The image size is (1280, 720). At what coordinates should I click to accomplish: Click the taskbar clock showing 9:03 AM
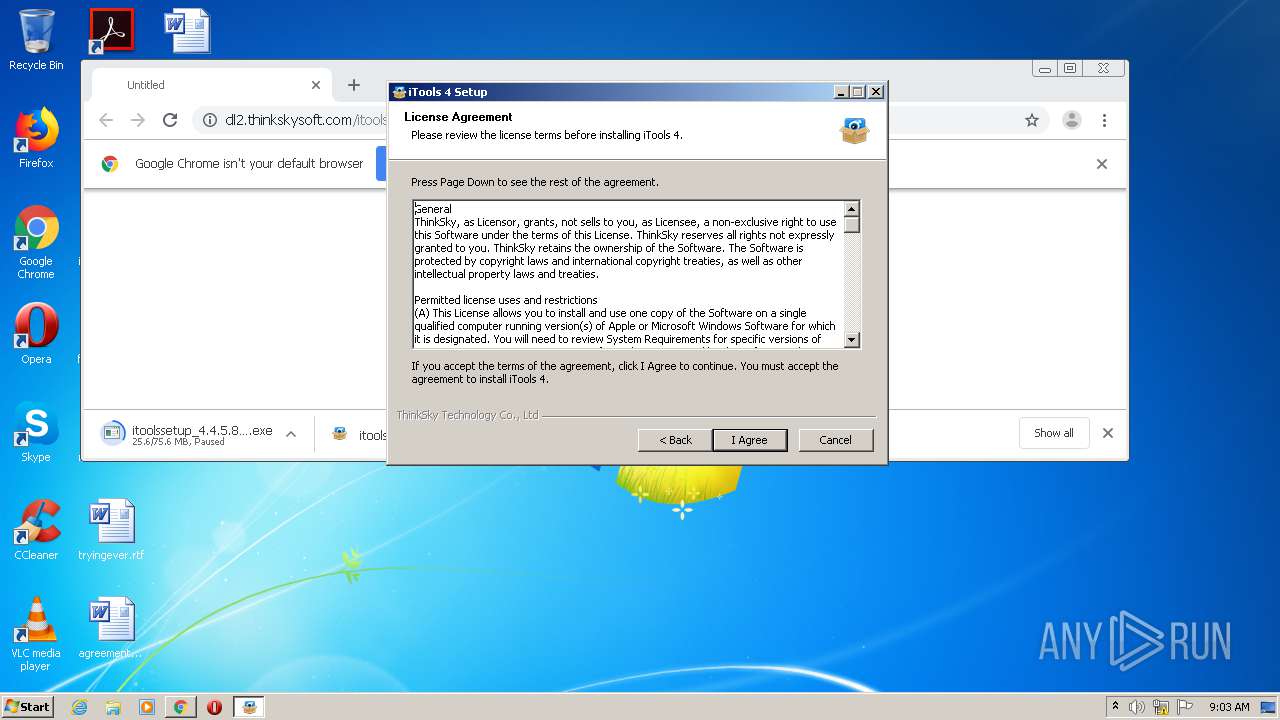click(x=1229, y=707)
